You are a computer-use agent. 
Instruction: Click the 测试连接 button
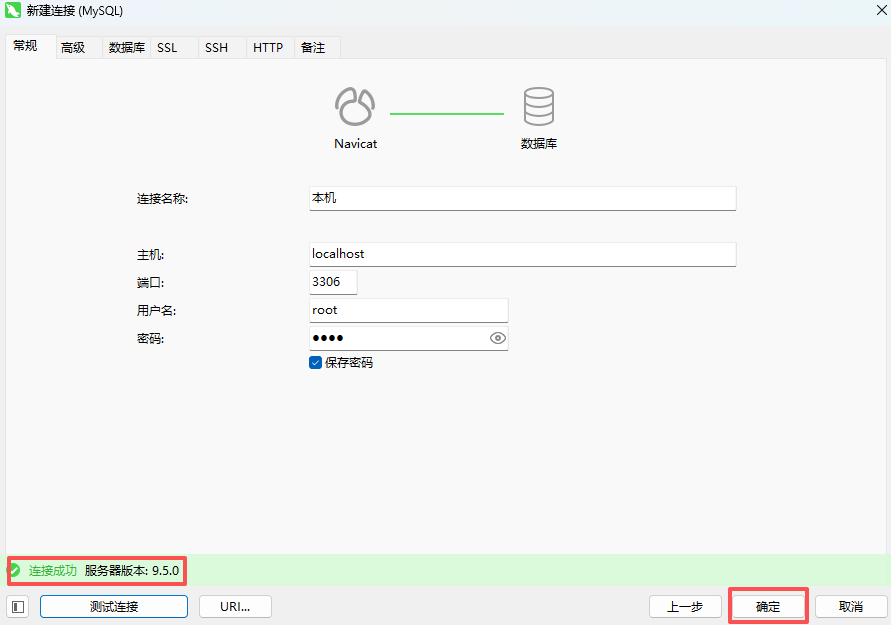point(114,607)
